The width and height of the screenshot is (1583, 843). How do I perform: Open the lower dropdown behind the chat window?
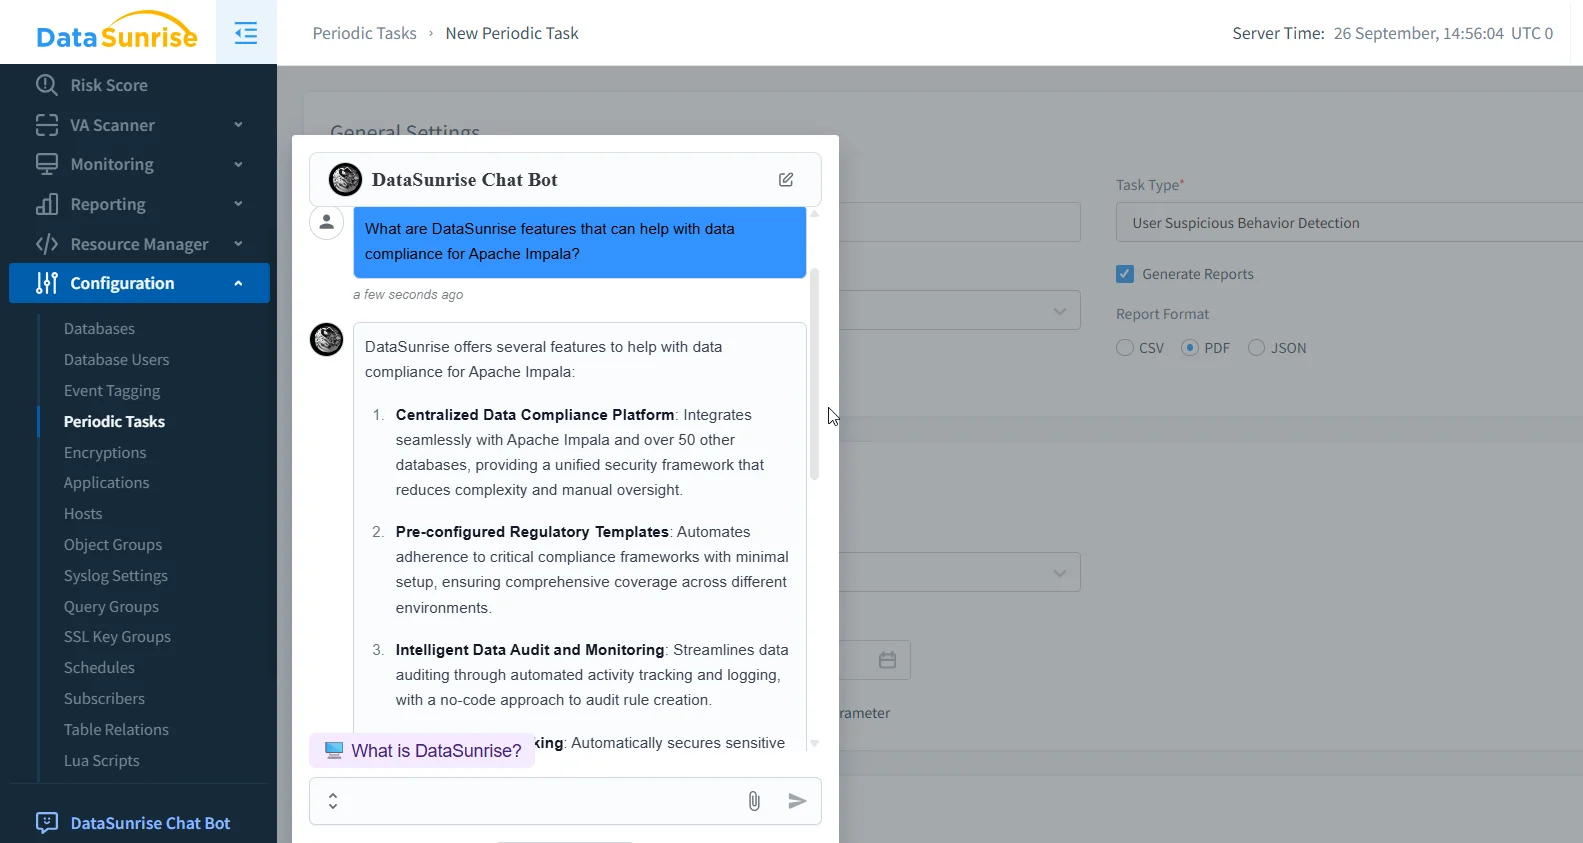(x=959, y=573)
